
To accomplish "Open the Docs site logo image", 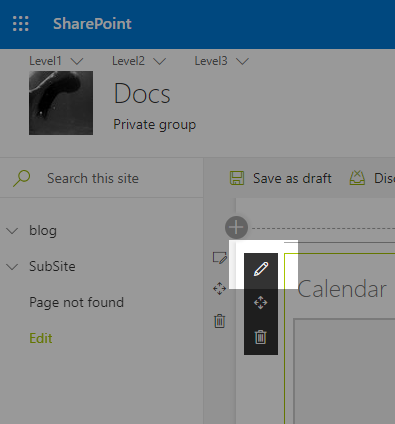I will pos(61,103).
